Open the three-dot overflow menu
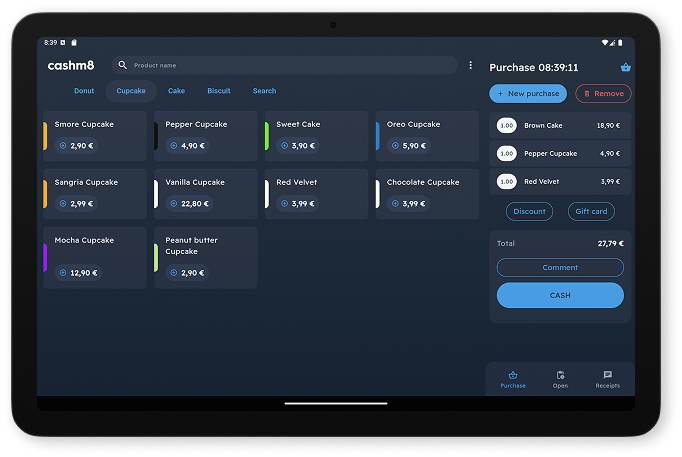Viewport: 682px width, 457px height. coord(471,65)
